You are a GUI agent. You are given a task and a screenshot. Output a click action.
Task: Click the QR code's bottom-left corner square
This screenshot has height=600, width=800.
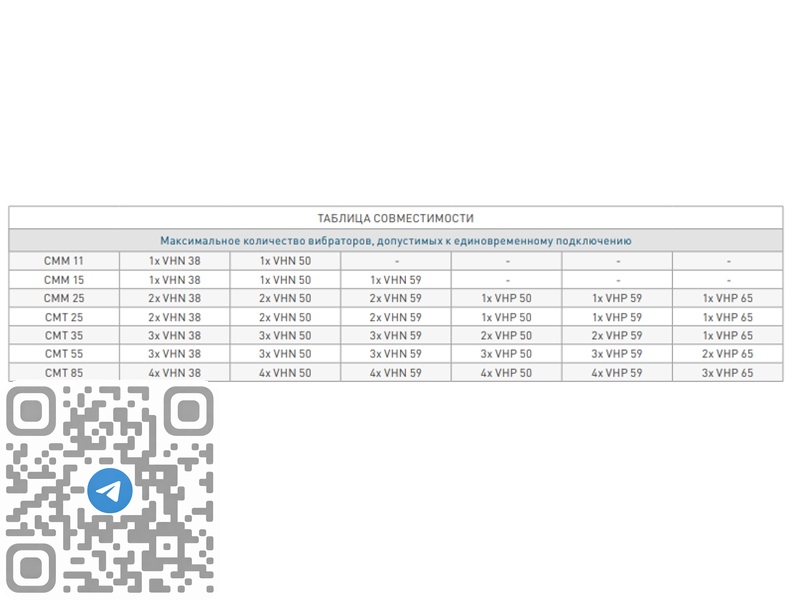pos(31,568)
